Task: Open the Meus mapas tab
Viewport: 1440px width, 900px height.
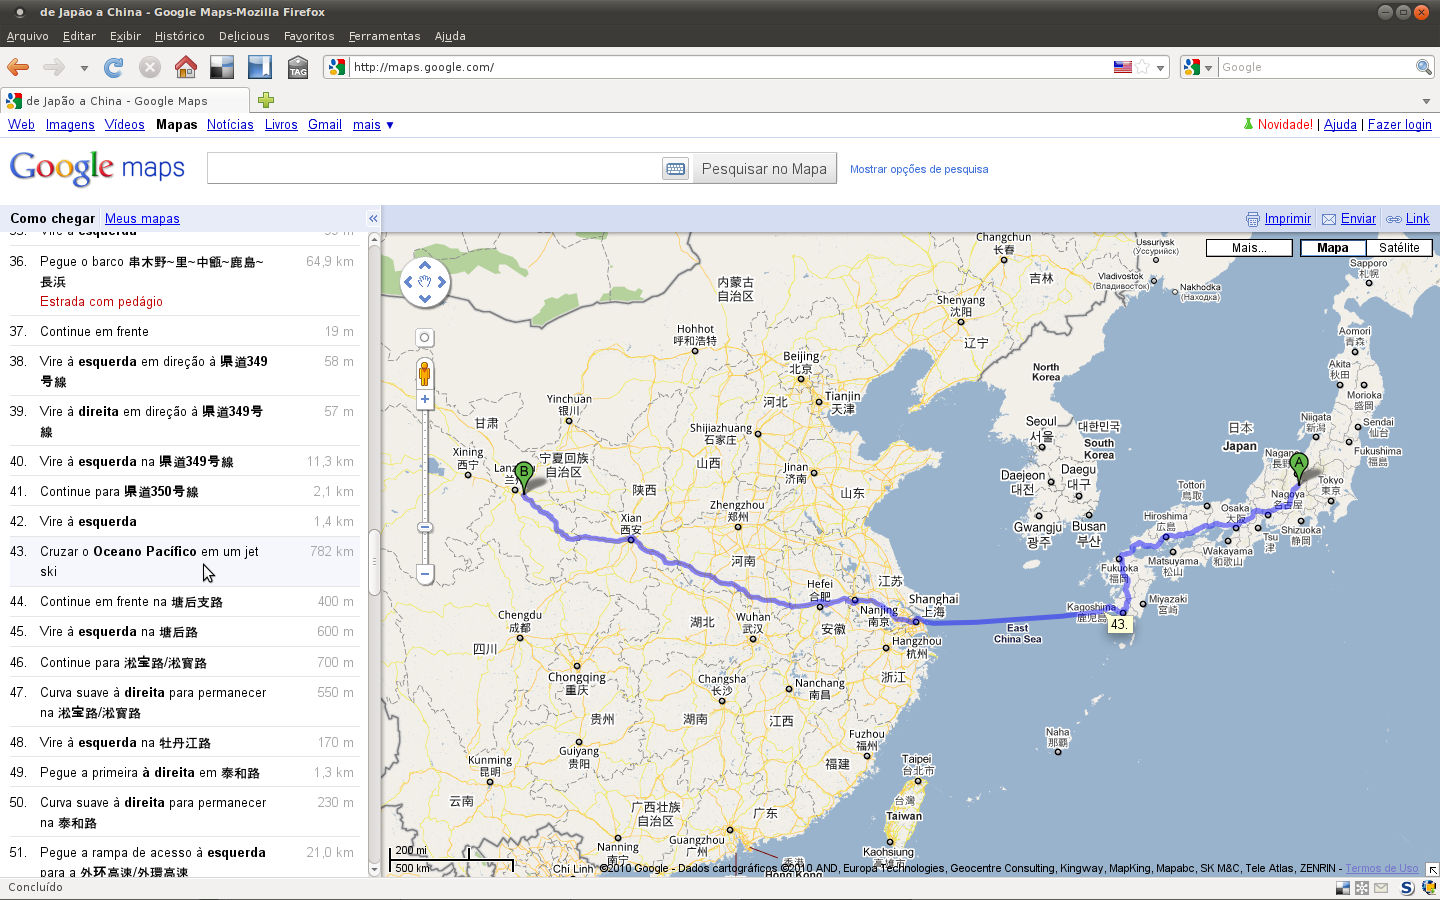Action: click(x=142, y=219)
